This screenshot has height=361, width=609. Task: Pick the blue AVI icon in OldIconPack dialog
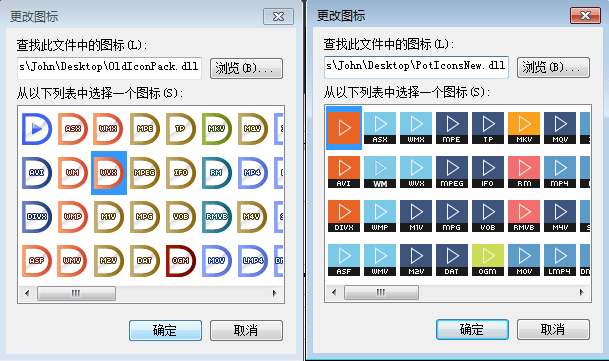(x=37, y=173)
